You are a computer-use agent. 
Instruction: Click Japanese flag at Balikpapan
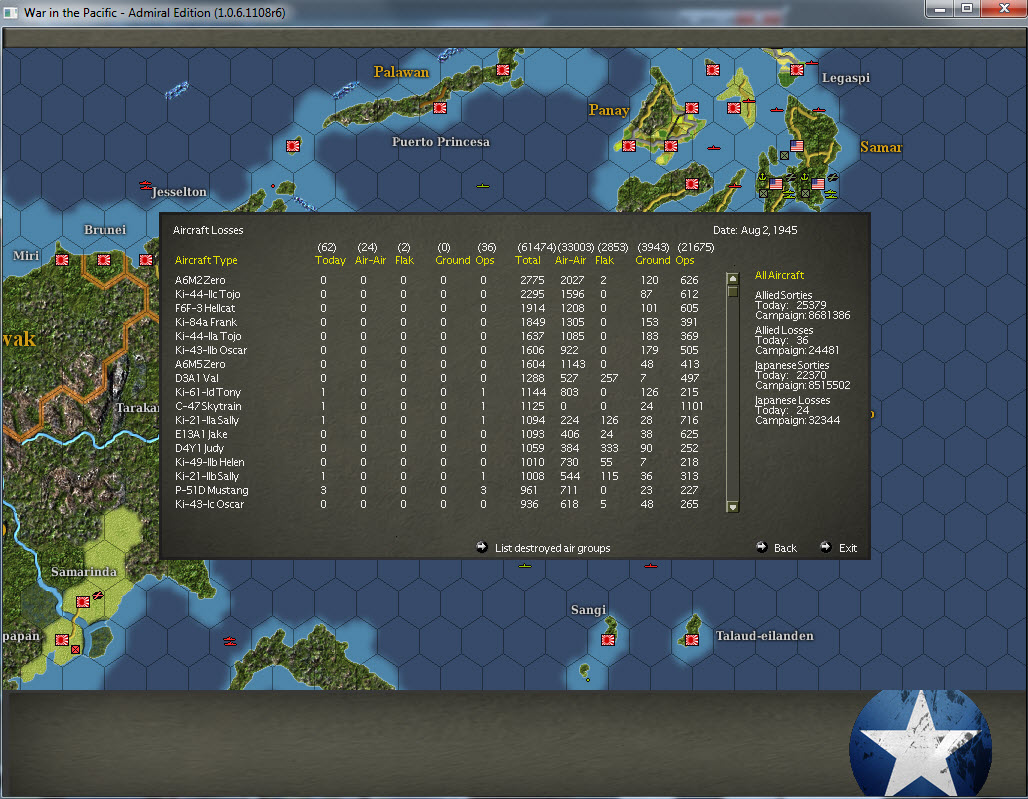tap(62, 640)
